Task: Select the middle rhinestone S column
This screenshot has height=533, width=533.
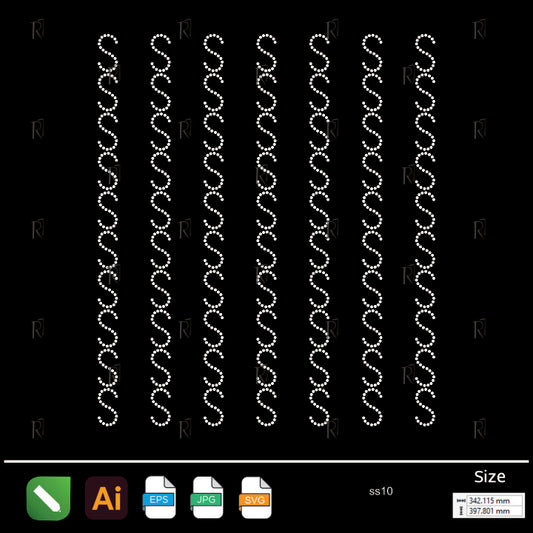Action: point(266,230)
